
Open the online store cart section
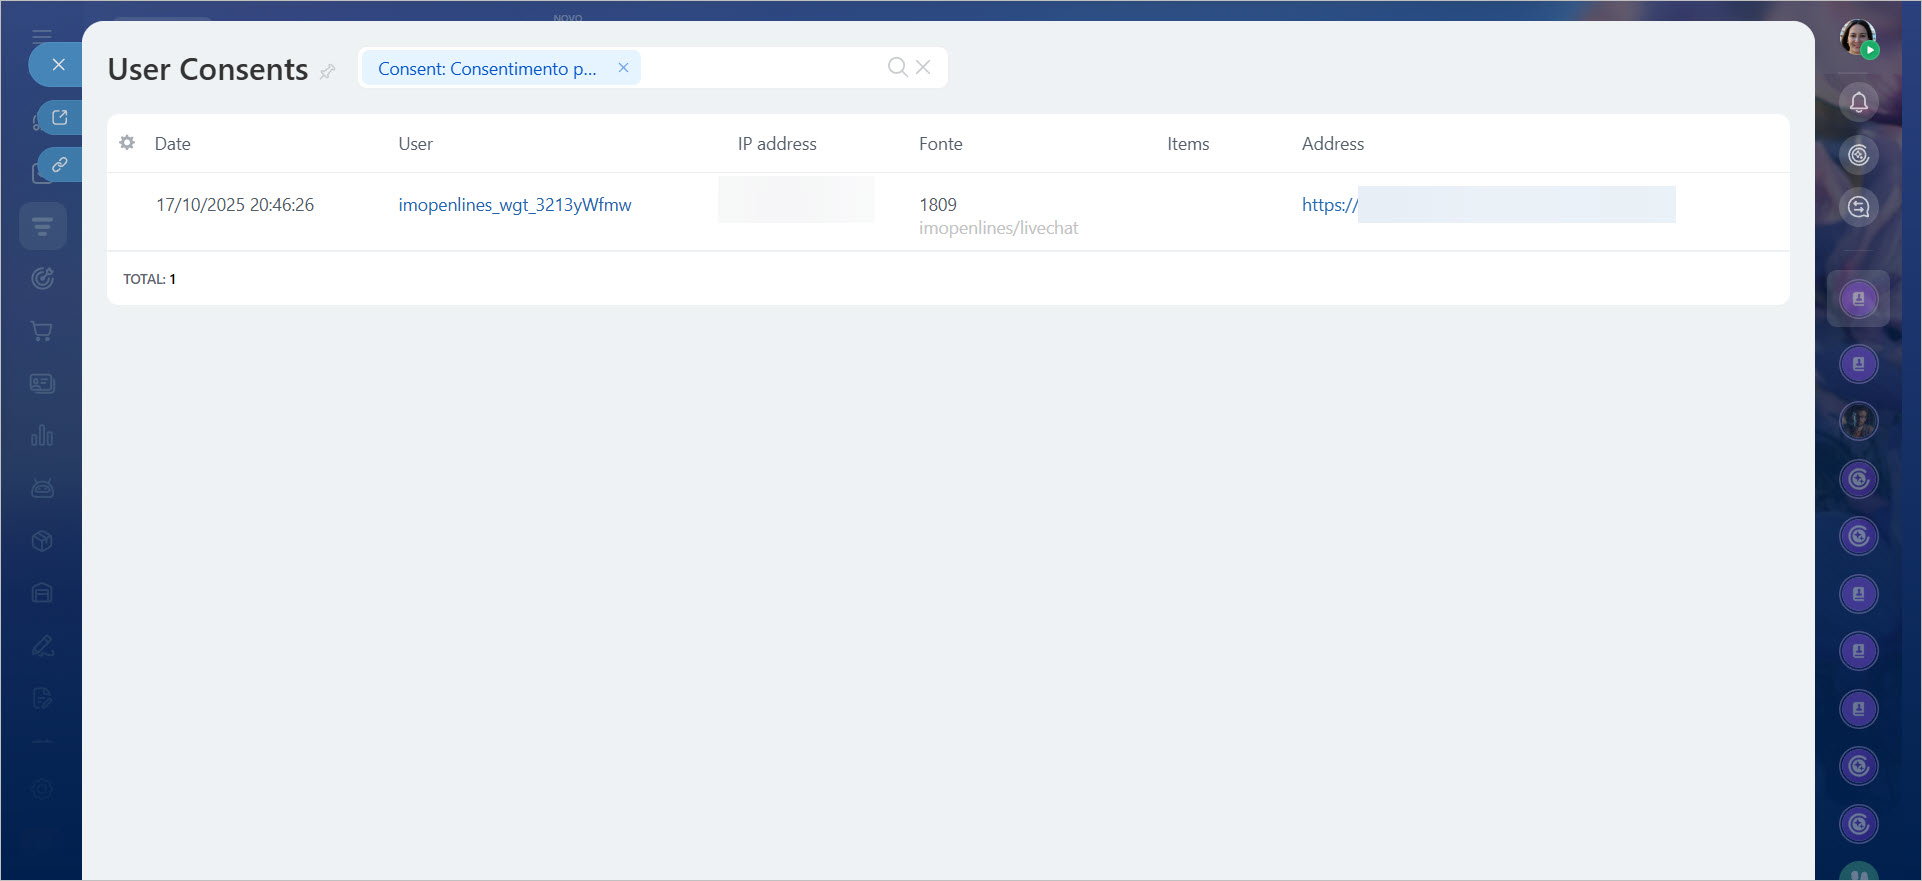[42, 331]
